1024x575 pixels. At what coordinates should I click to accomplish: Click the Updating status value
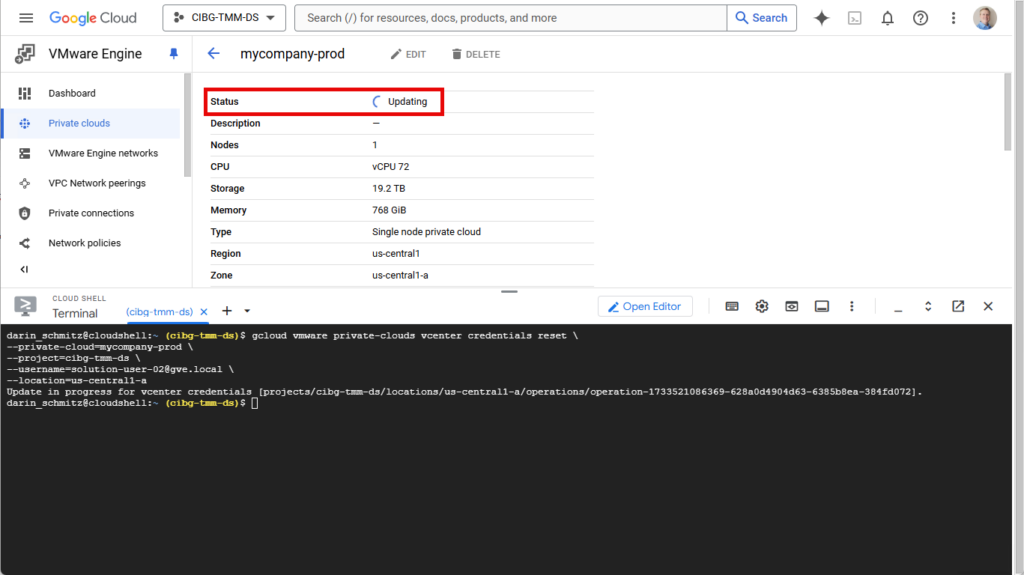click(408, 101)
